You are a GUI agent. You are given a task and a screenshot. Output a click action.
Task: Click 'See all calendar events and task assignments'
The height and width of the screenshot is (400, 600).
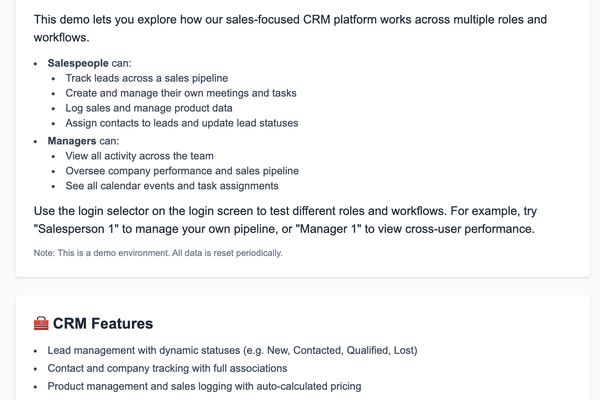[x=172, y=186]
